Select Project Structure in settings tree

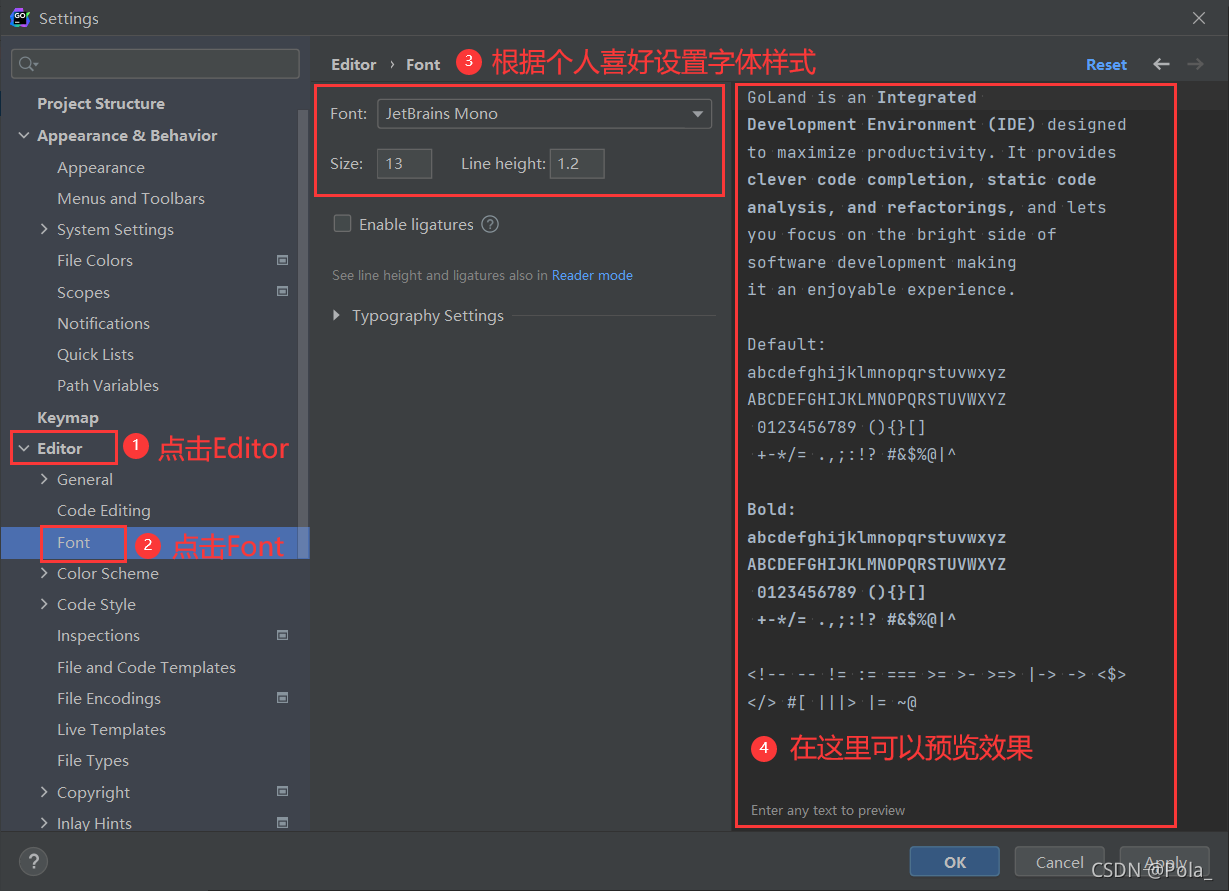point(101,104)
